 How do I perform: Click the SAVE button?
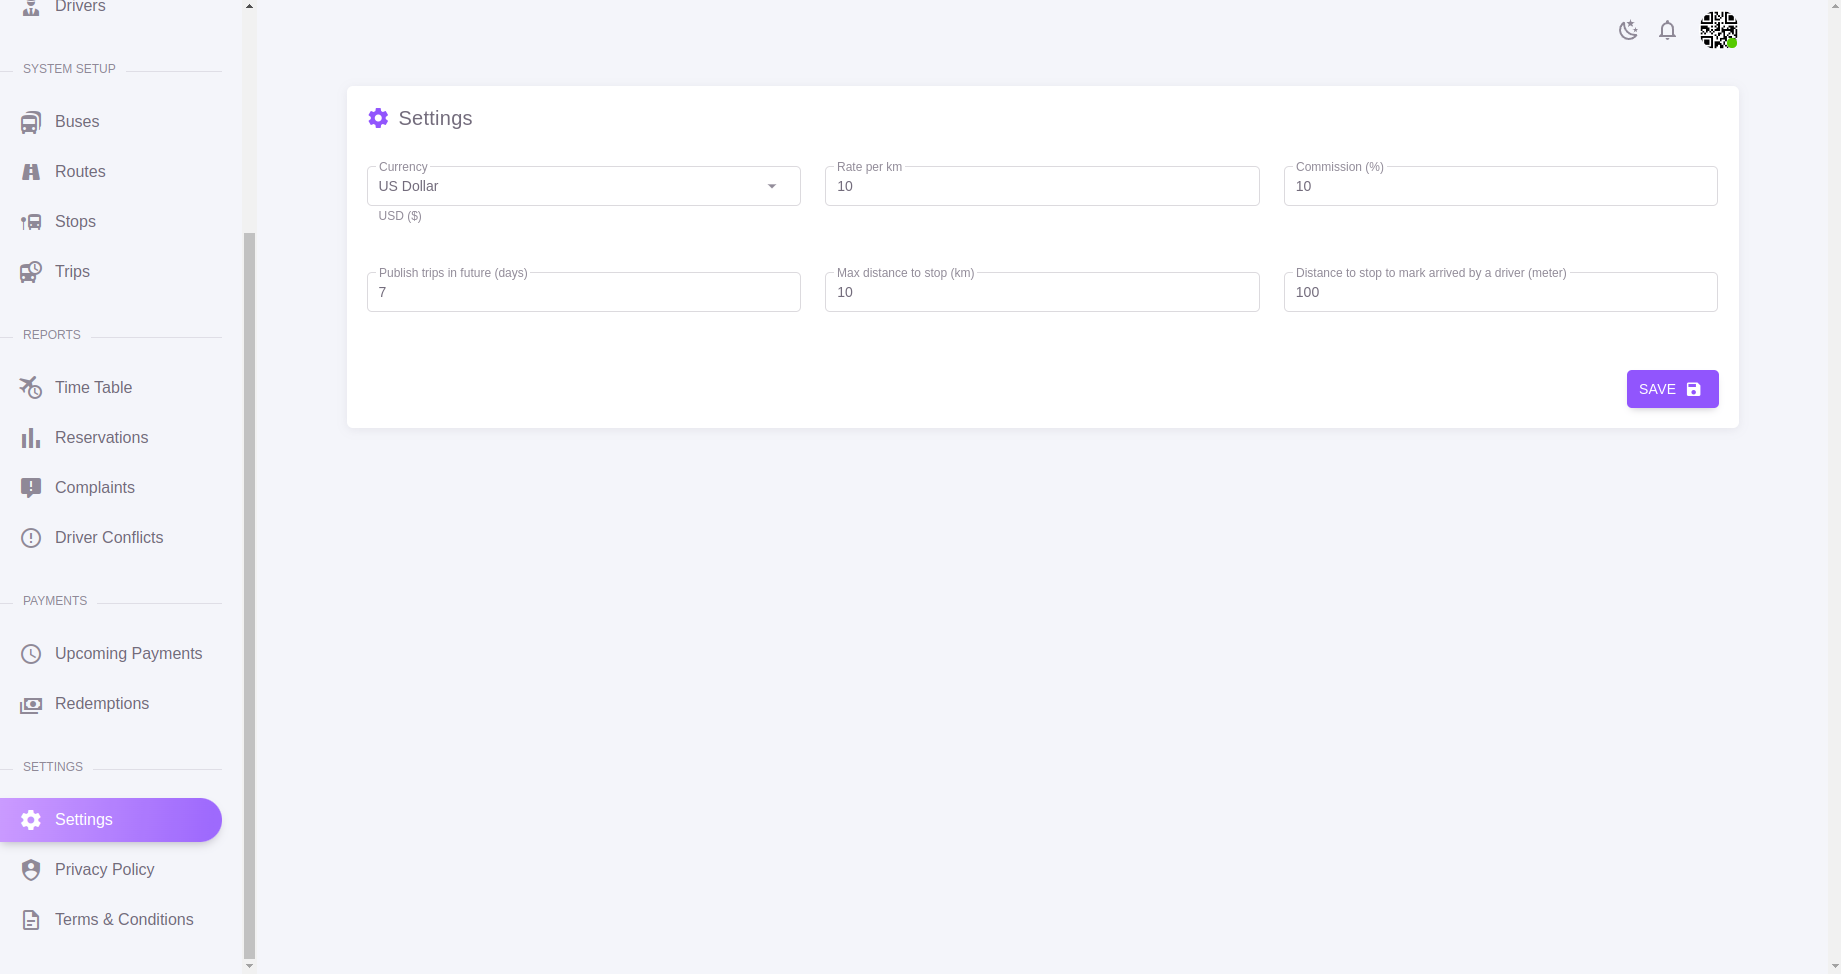[1672, 389]
